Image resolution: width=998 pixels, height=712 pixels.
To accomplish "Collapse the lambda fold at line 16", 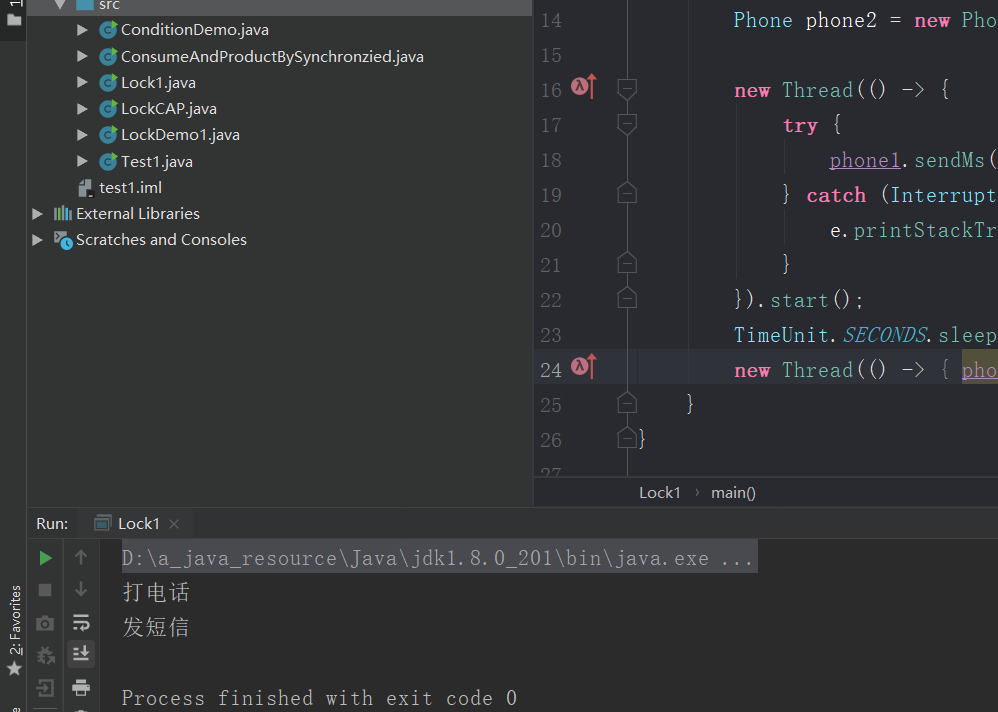I will point(627,89).
